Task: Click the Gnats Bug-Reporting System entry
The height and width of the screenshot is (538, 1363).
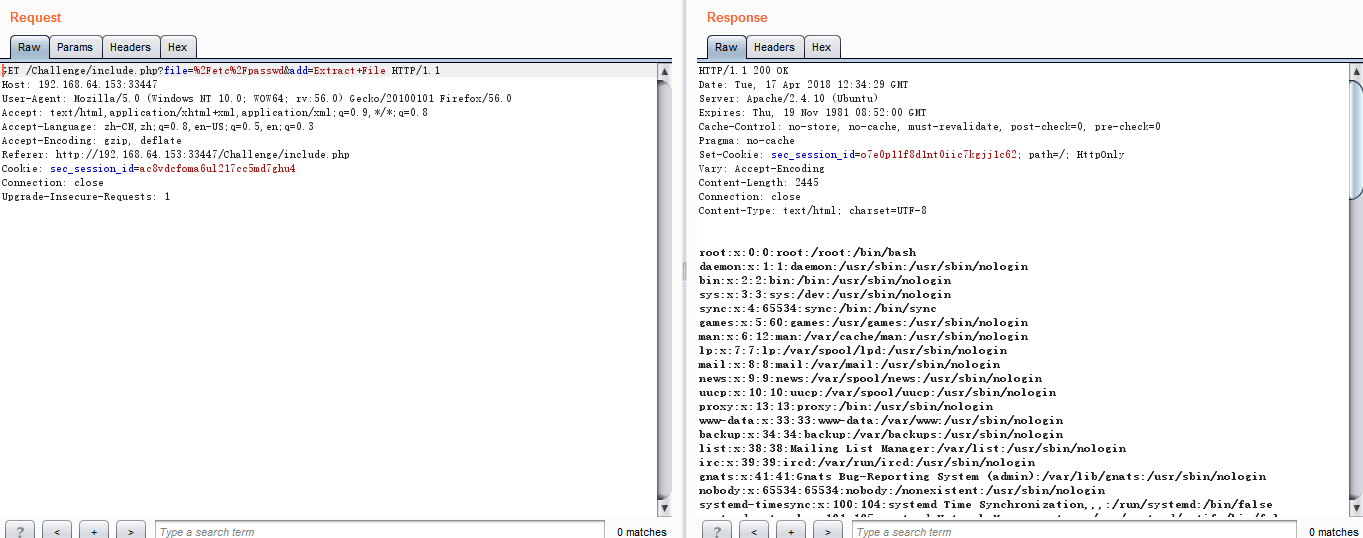Action: (x=982, y=477)
